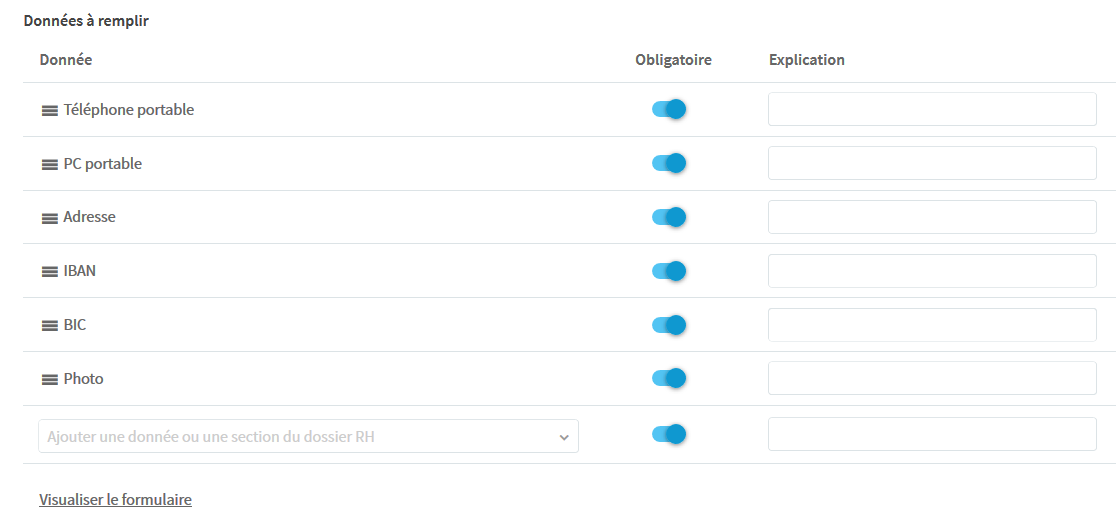Click the reorder handle for PC portable
The image size is (1116, 527).
[49, 165]
